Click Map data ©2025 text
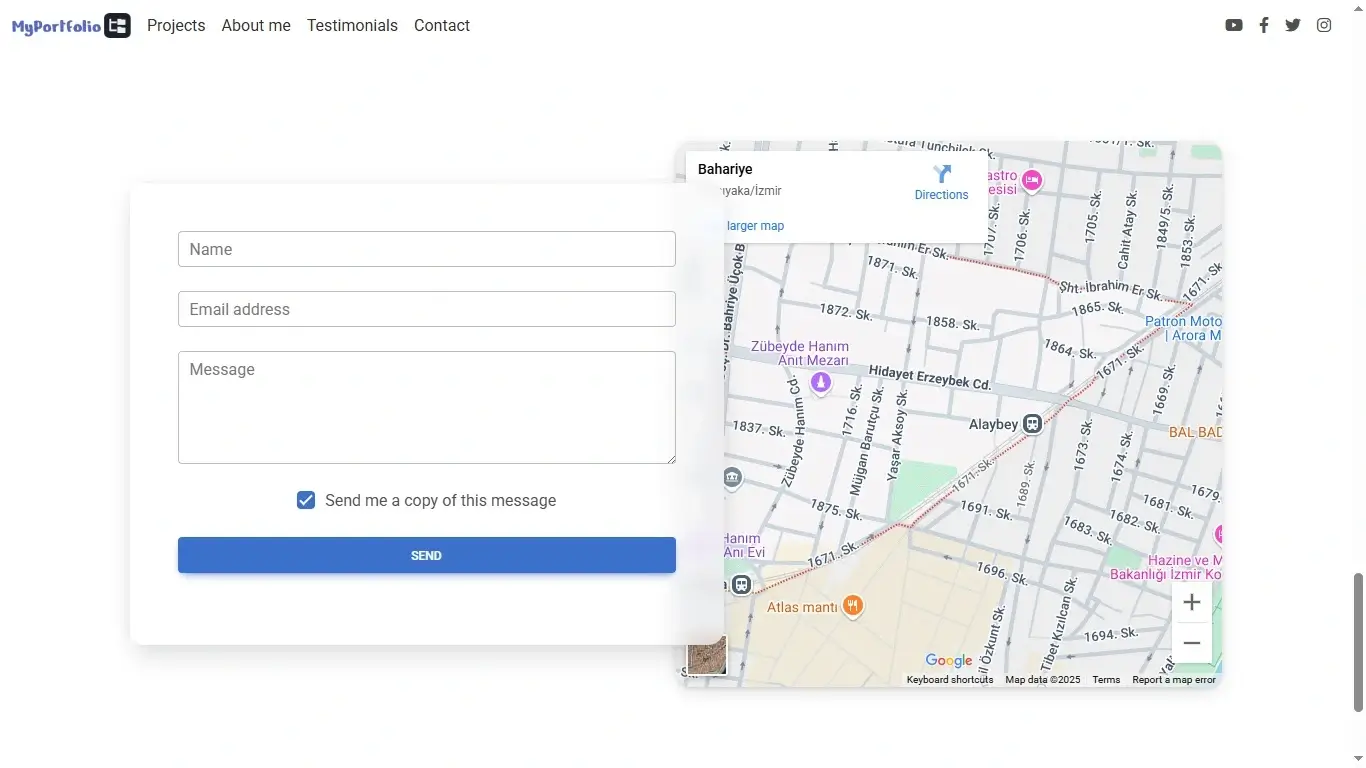 pos(1043,680)
